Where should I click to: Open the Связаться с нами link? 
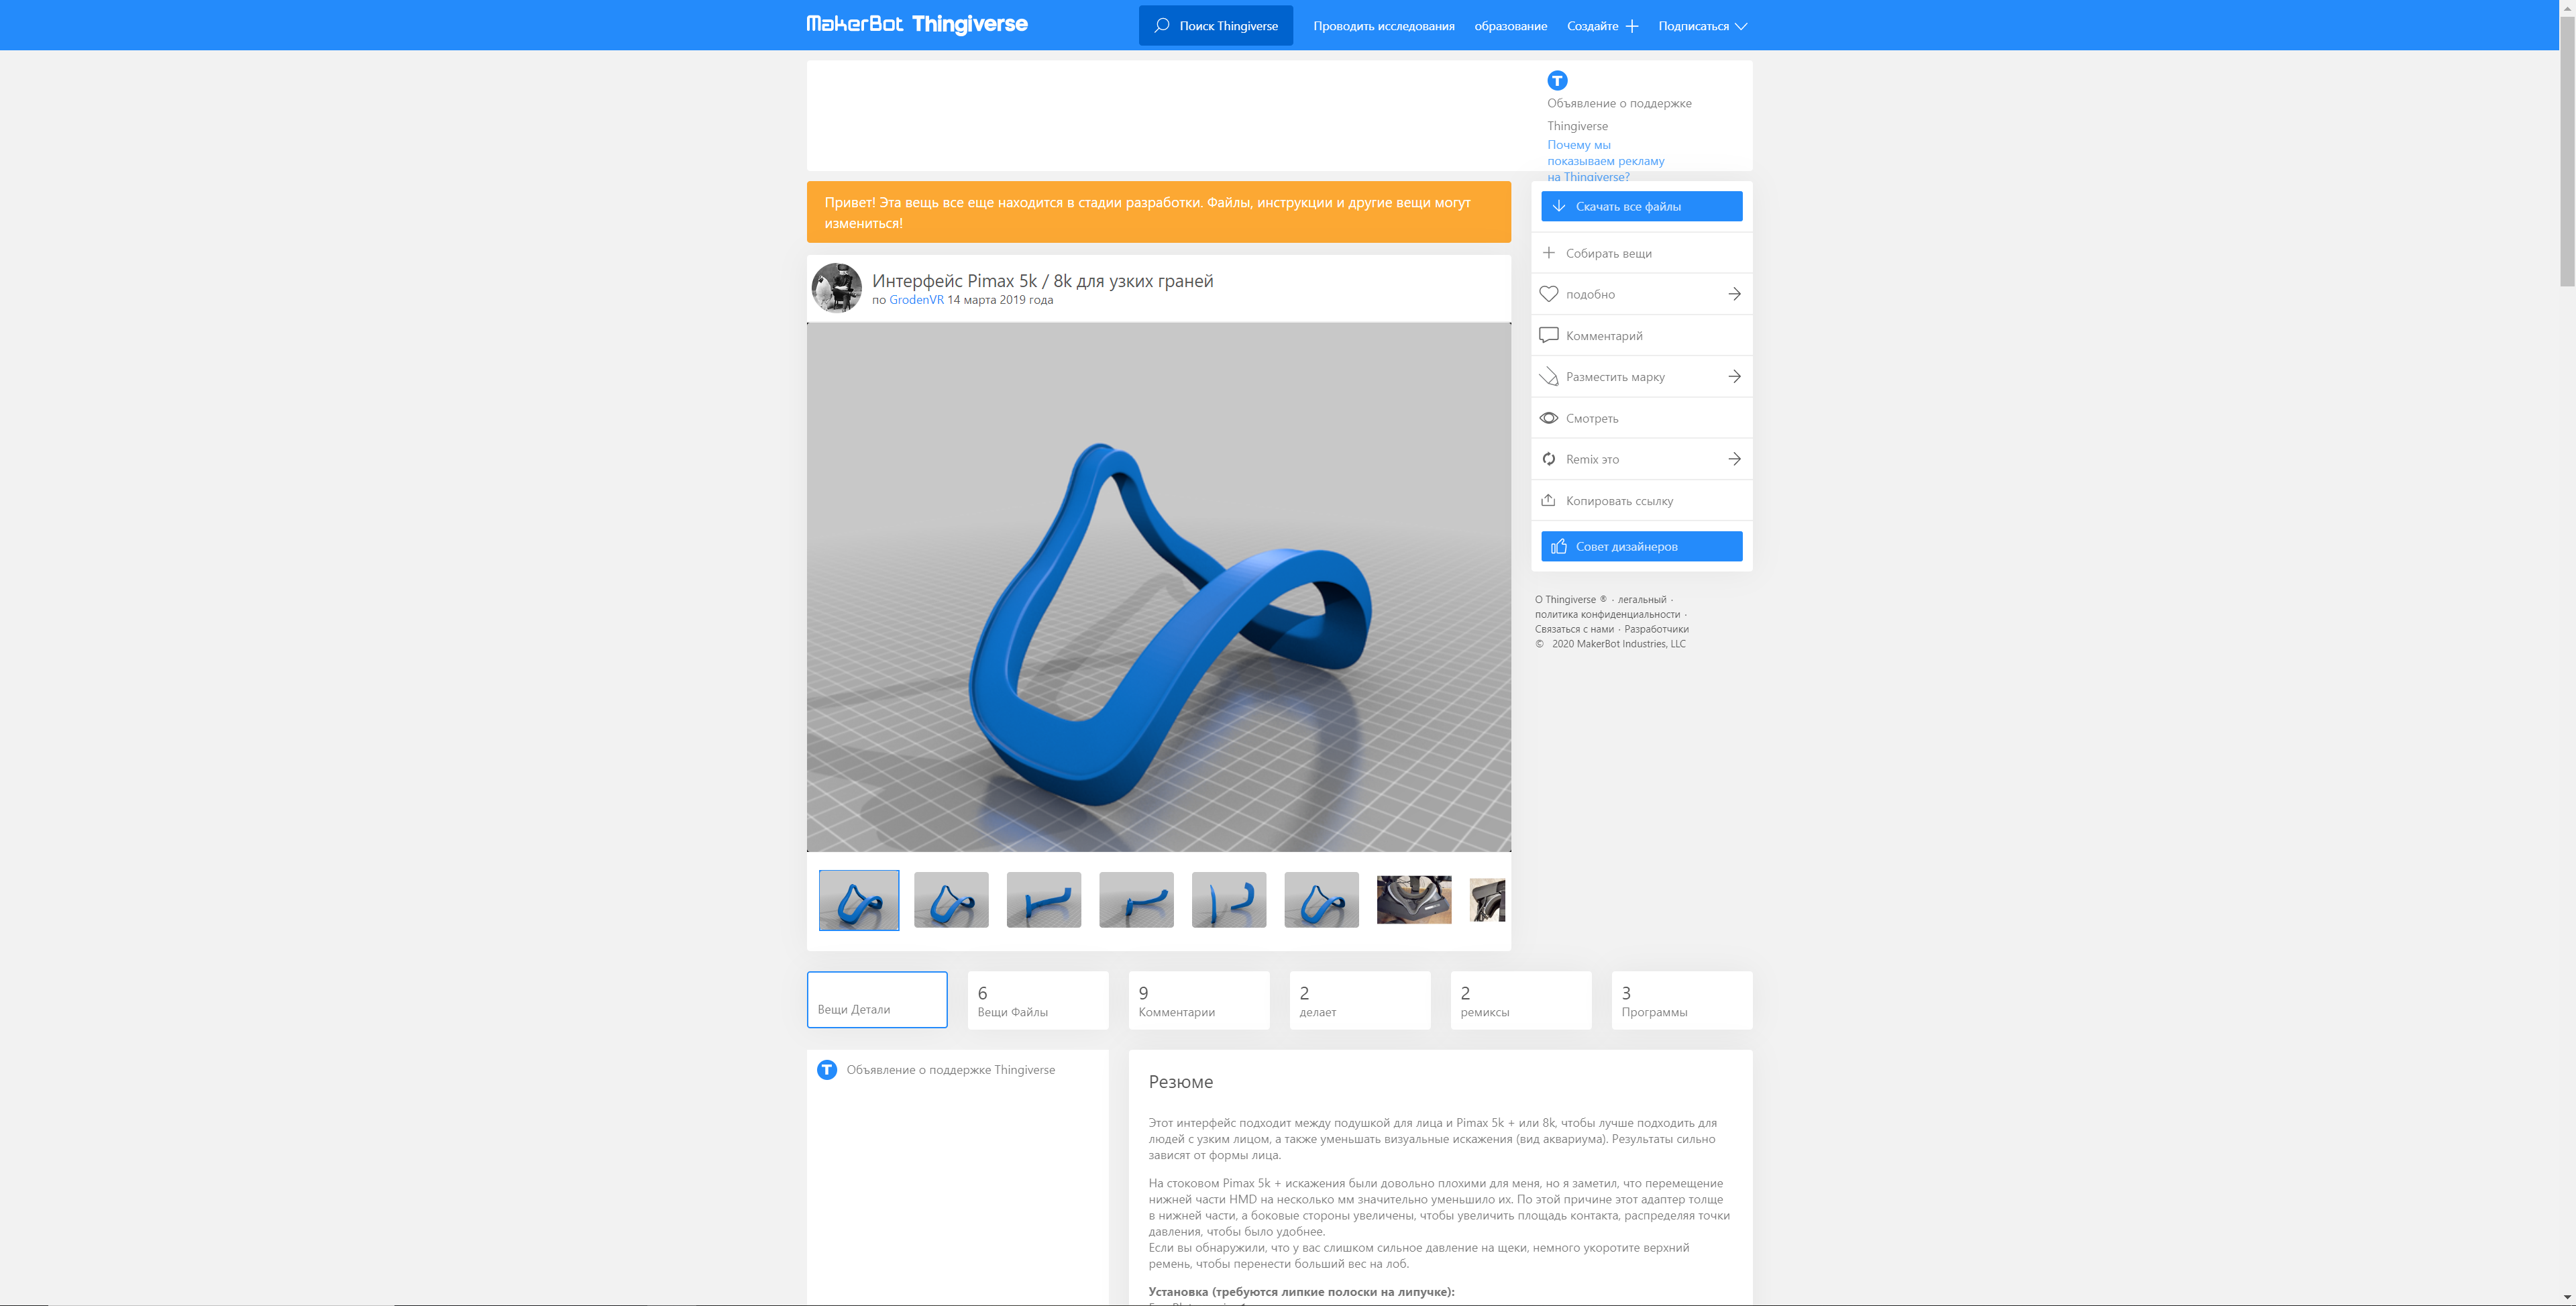tap(1574, 629)
